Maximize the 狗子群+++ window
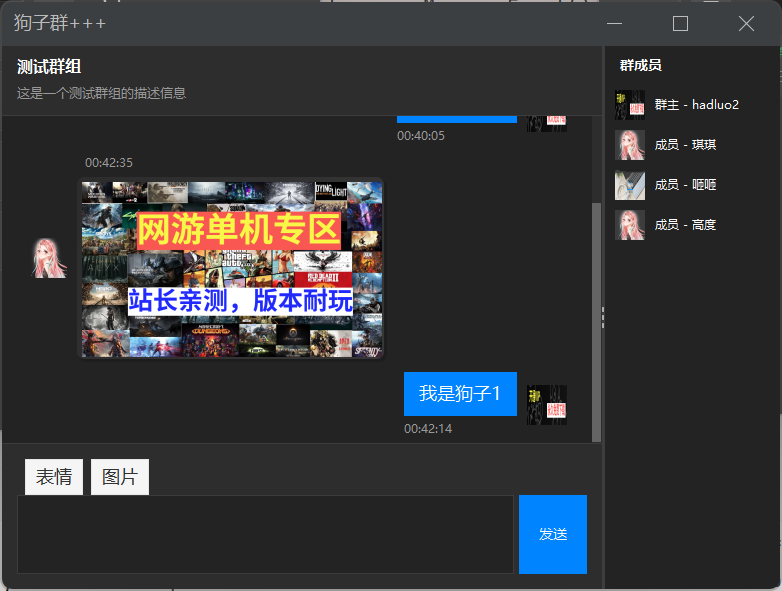Screen dimensions: 782x591 coord(680,23)
